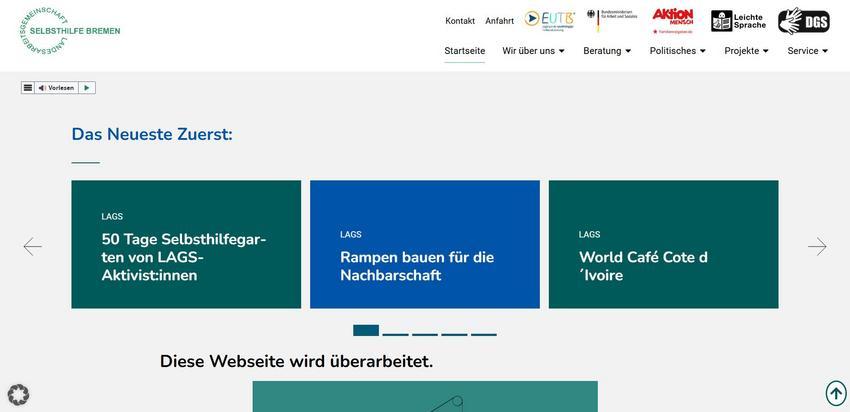Expand the Projekte dropdown menu

click(746, 51)
